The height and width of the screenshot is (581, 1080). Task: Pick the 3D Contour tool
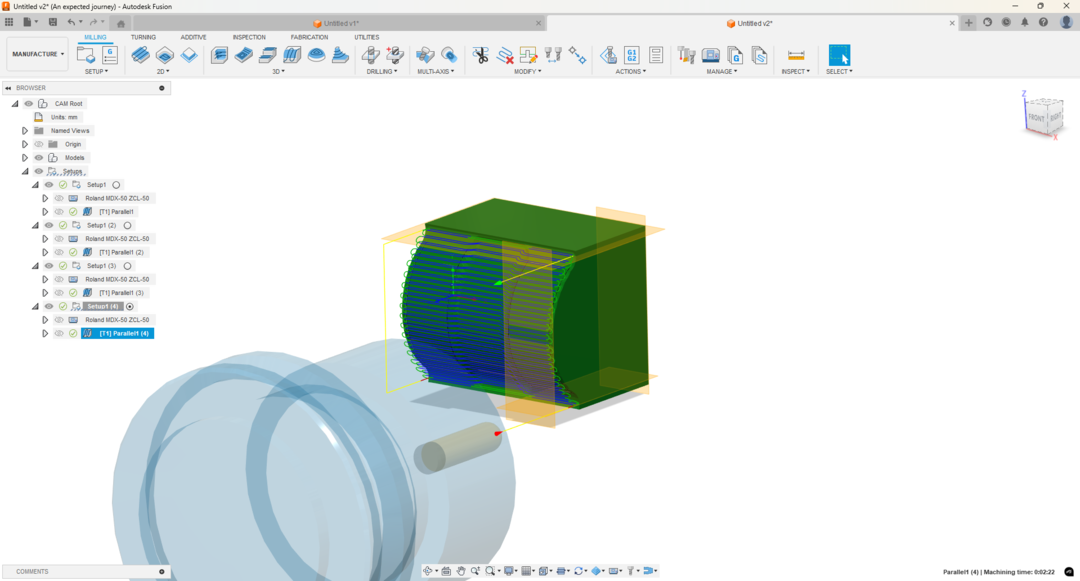pos(340,55)
